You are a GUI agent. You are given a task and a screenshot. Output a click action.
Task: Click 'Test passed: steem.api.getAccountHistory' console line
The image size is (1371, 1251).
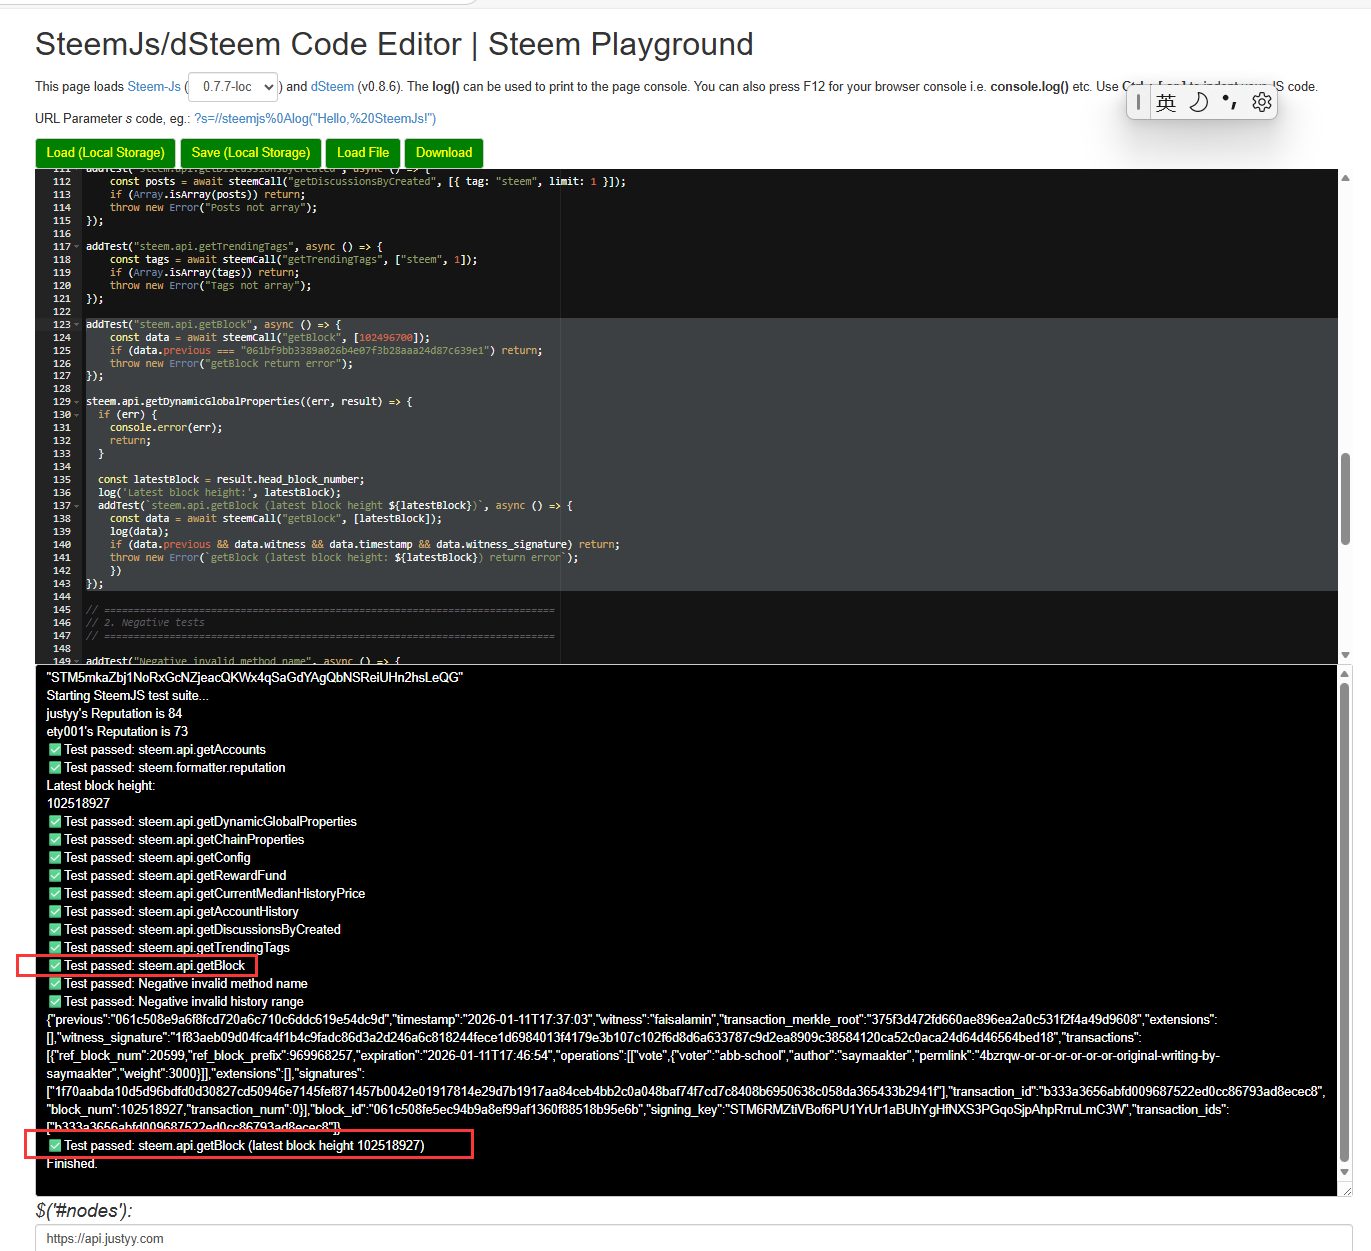(x=173, y=912)
